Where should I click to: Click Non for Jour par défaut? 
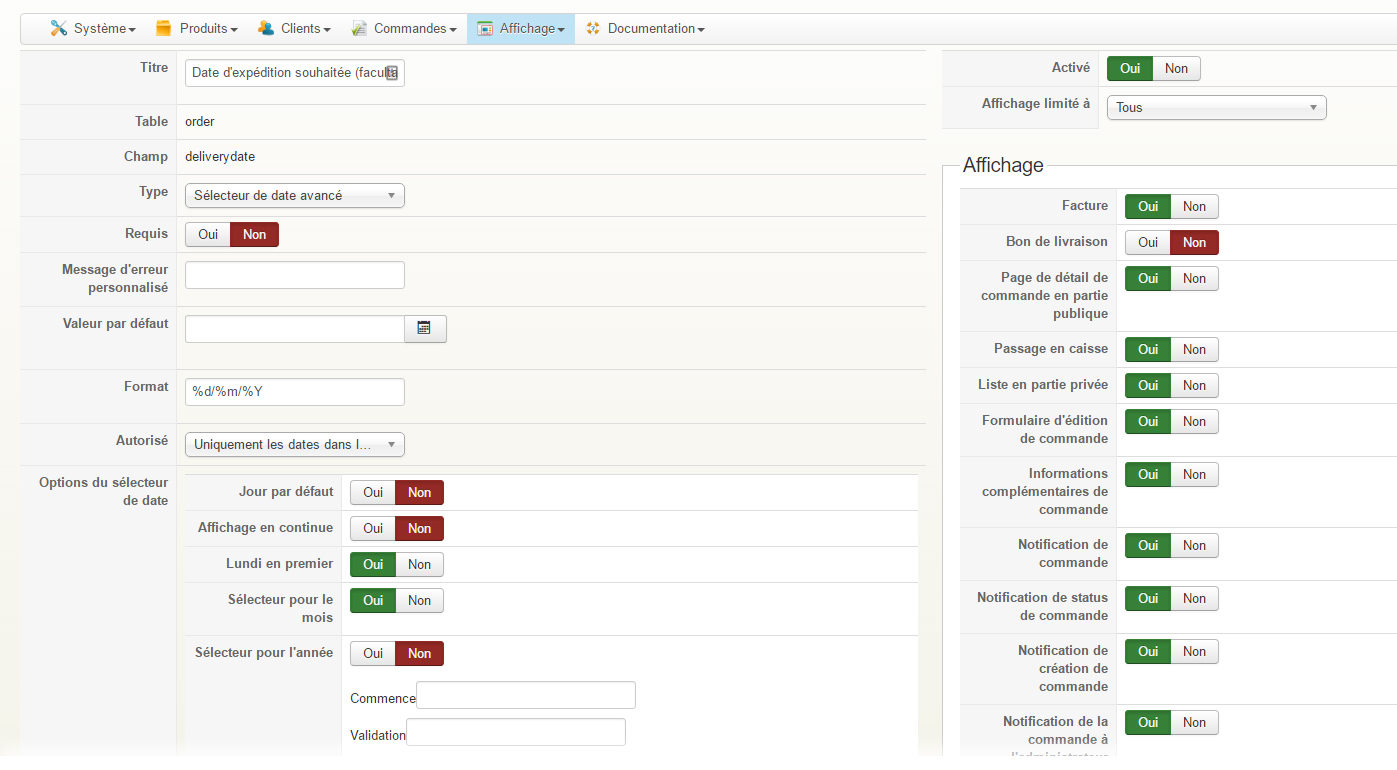click(x=420, y=492)
